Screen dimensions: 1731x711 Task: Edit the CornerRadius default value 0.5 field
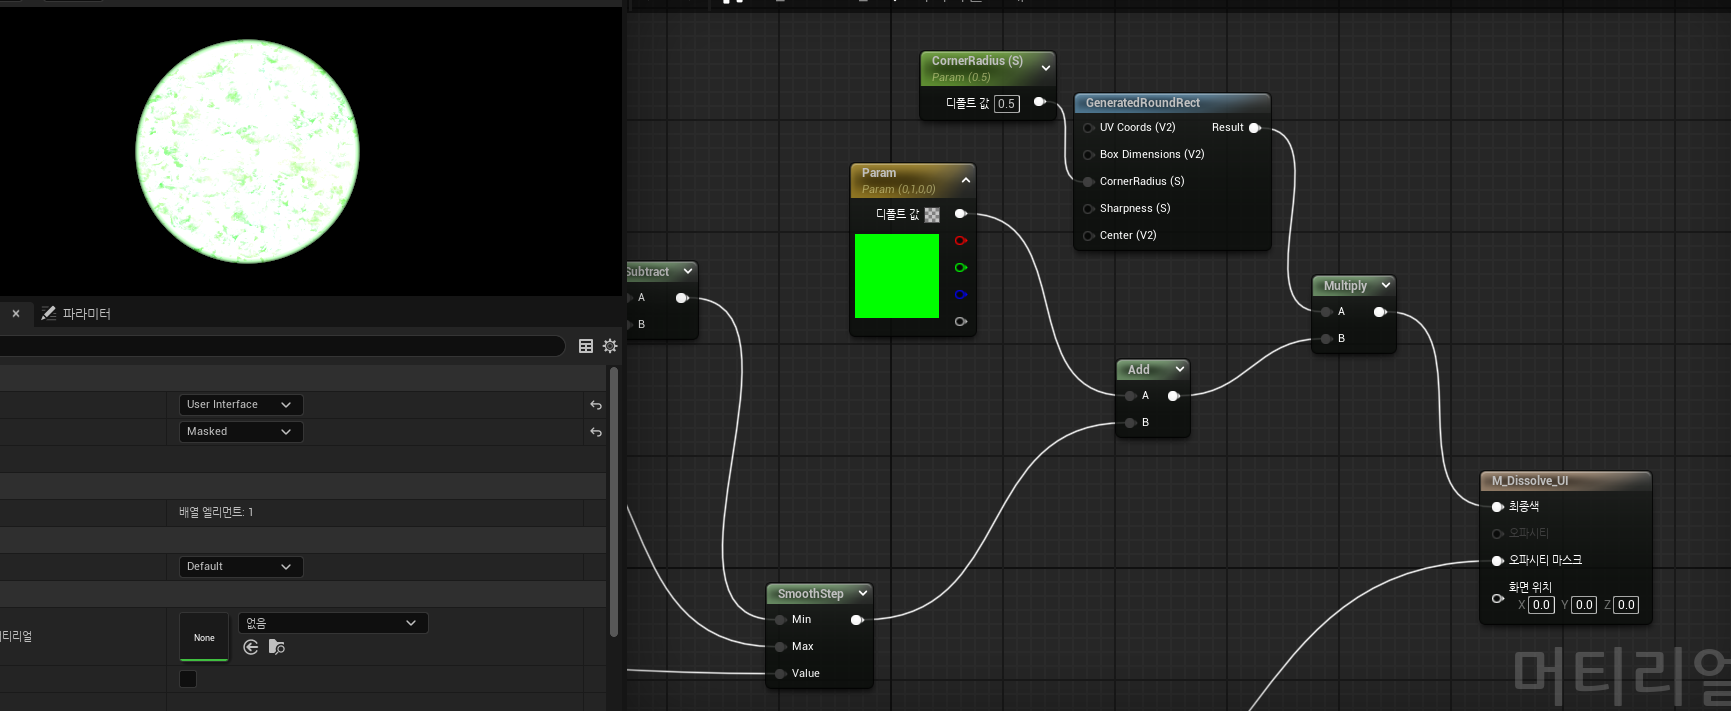pyautogui.click(x=1006, y=104)
